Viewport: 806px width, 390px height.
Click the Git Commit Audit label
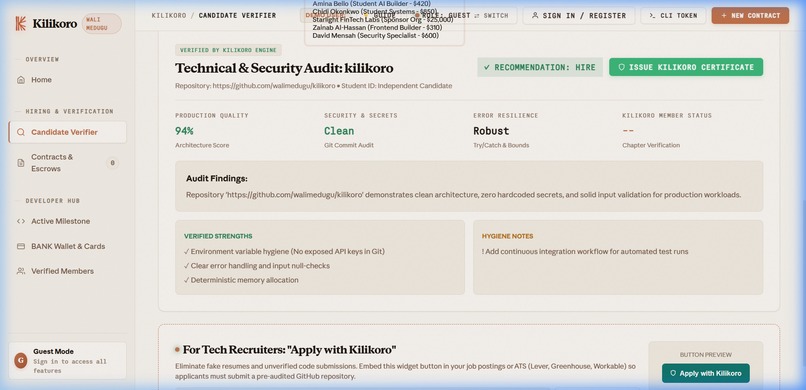[x=349, y=145]
